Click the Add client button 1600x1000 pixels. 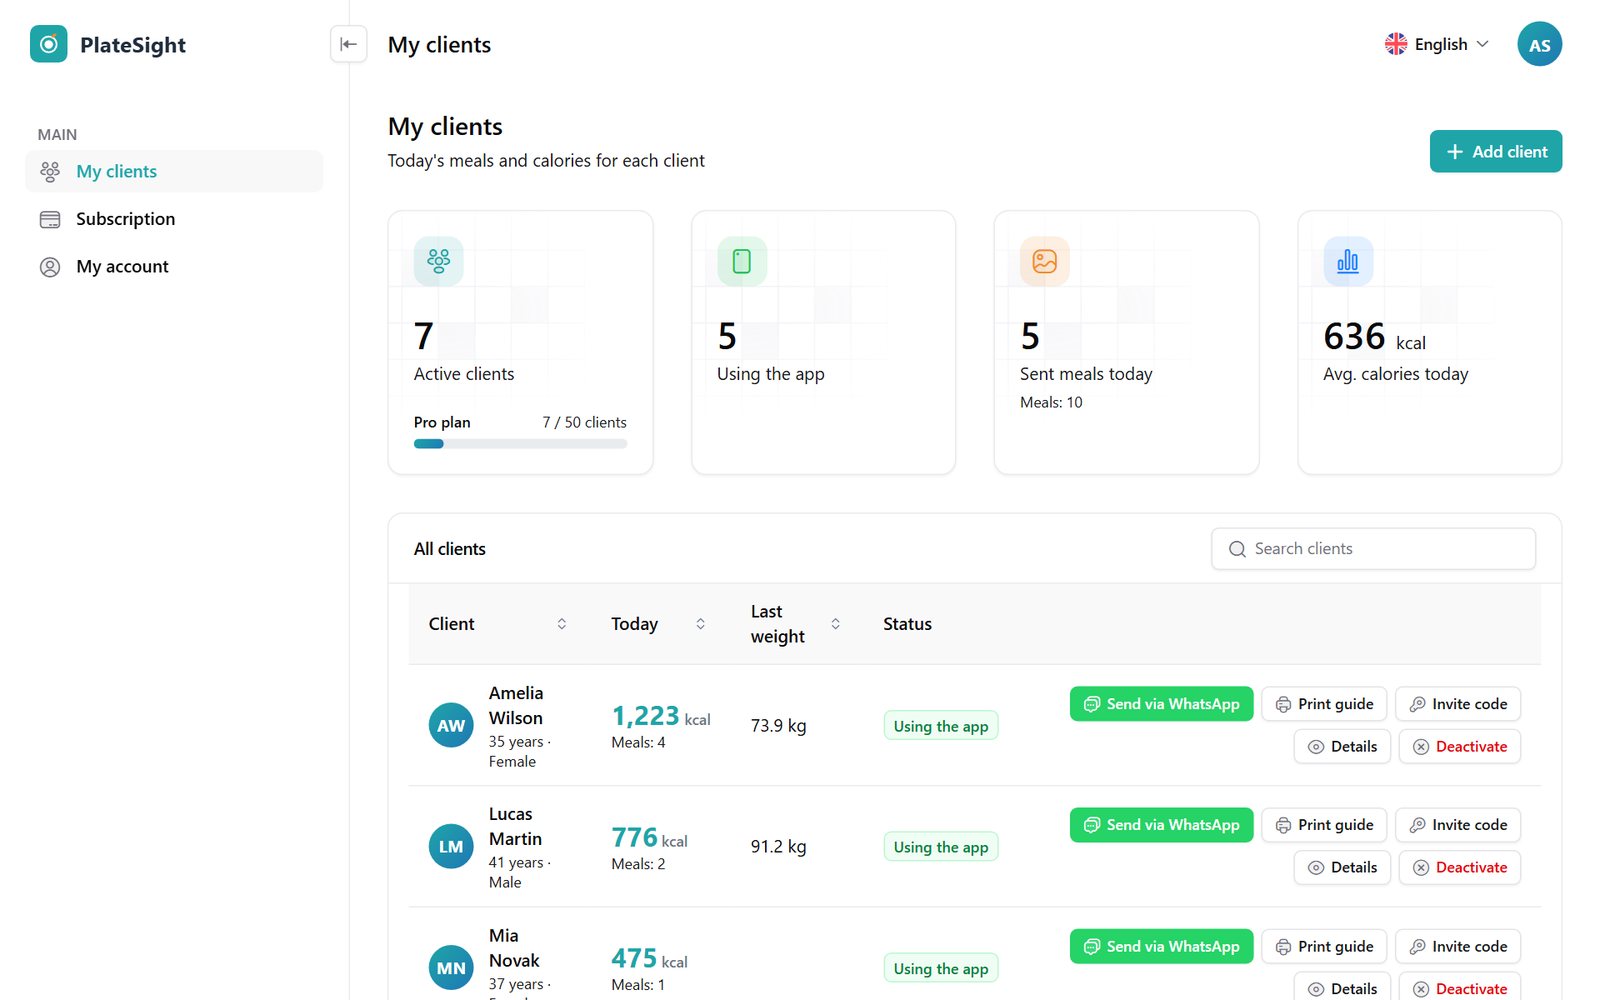[x=1495, y=151]
